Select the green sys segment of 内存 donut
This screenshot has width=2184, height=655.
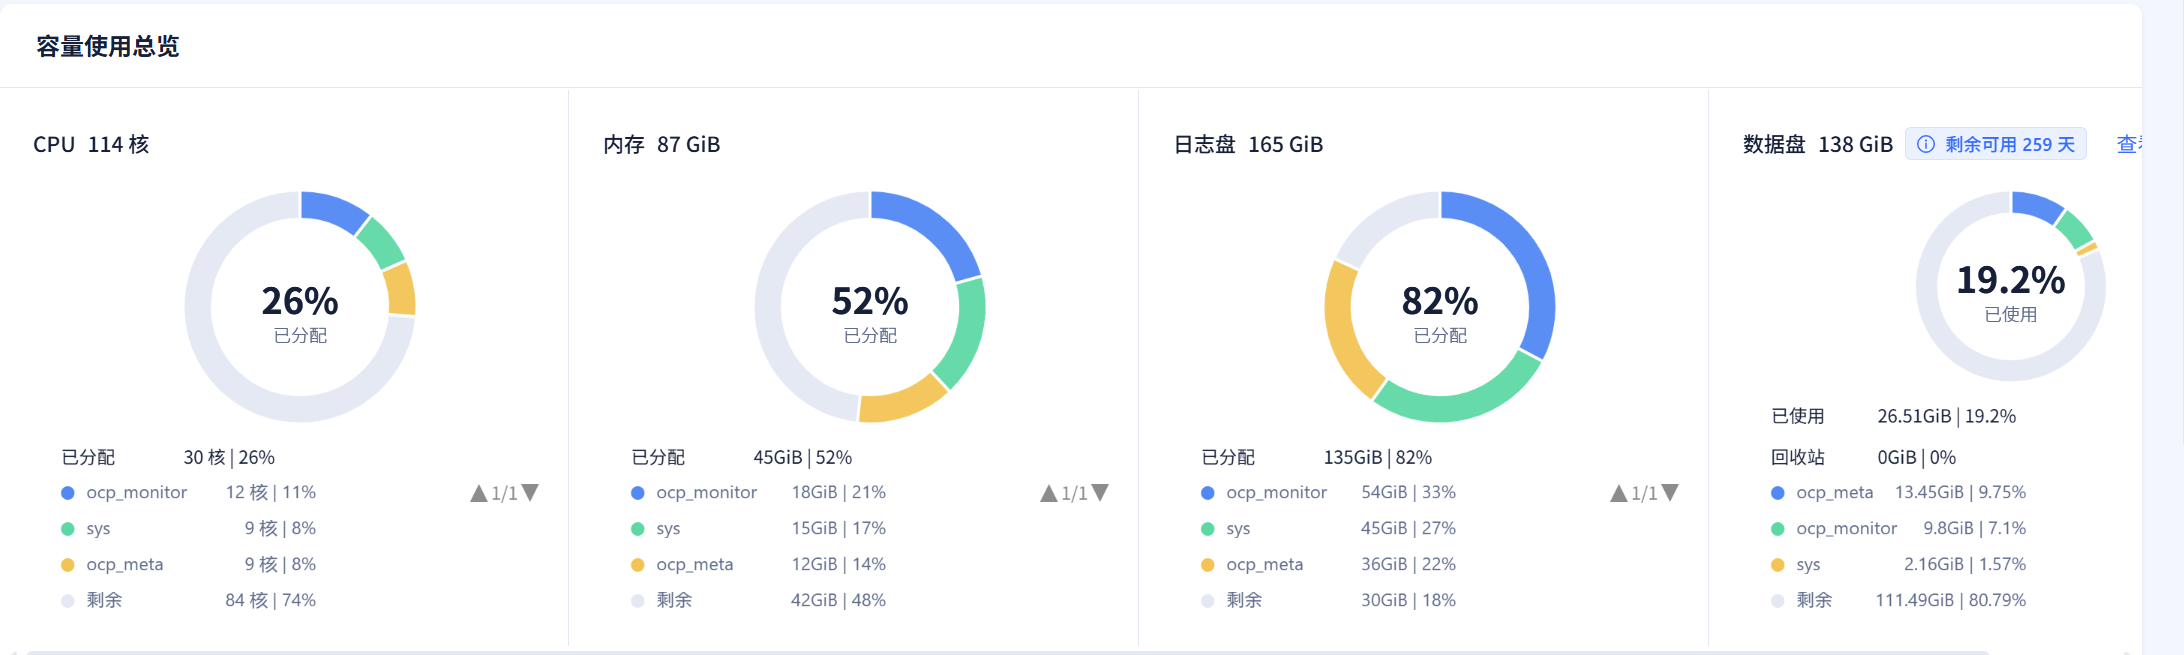(x=964, y=330)
